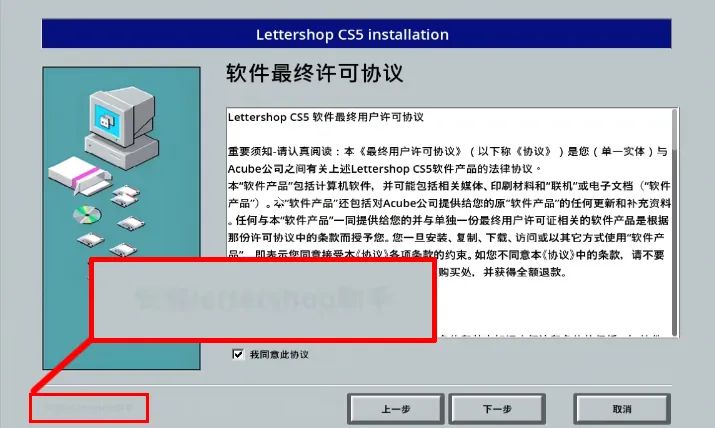Select the white software box with pink ribbon
This screenshot has height=428, width=715.
click(x=79, y=175)
